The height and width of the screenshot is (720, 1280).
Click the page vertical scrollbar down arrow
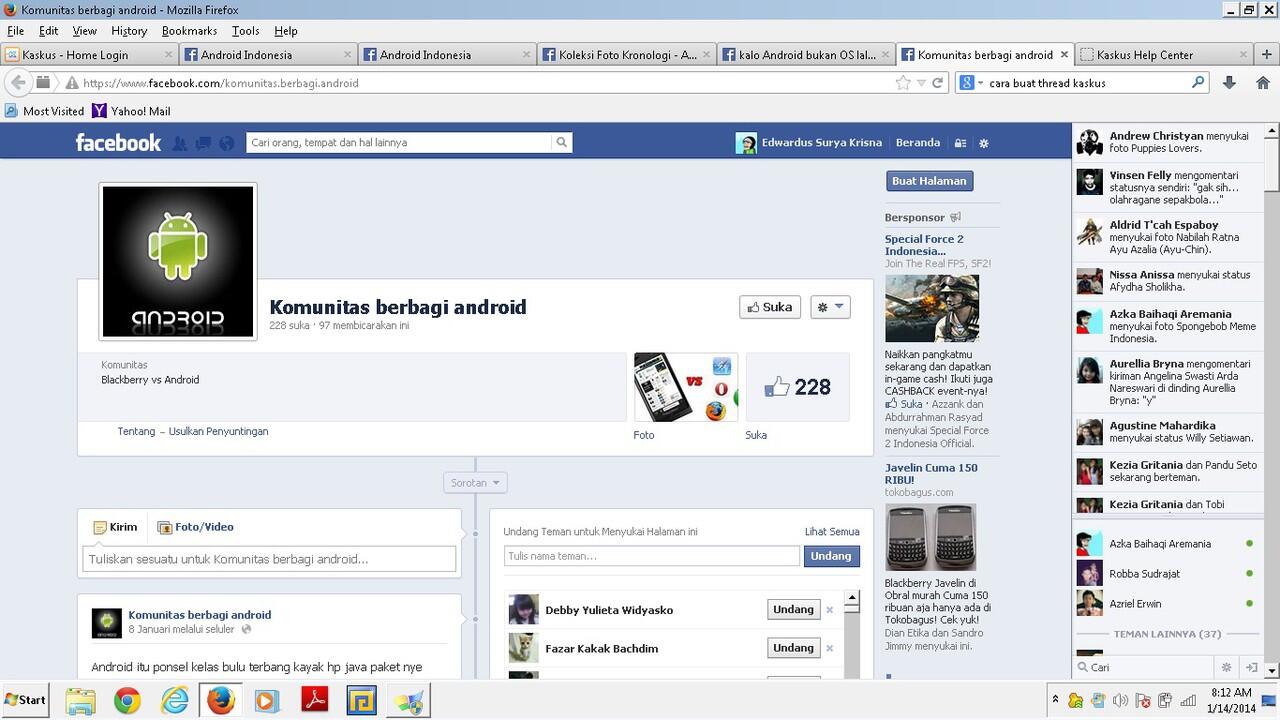pyautogui.click(x=1271, y=670)
